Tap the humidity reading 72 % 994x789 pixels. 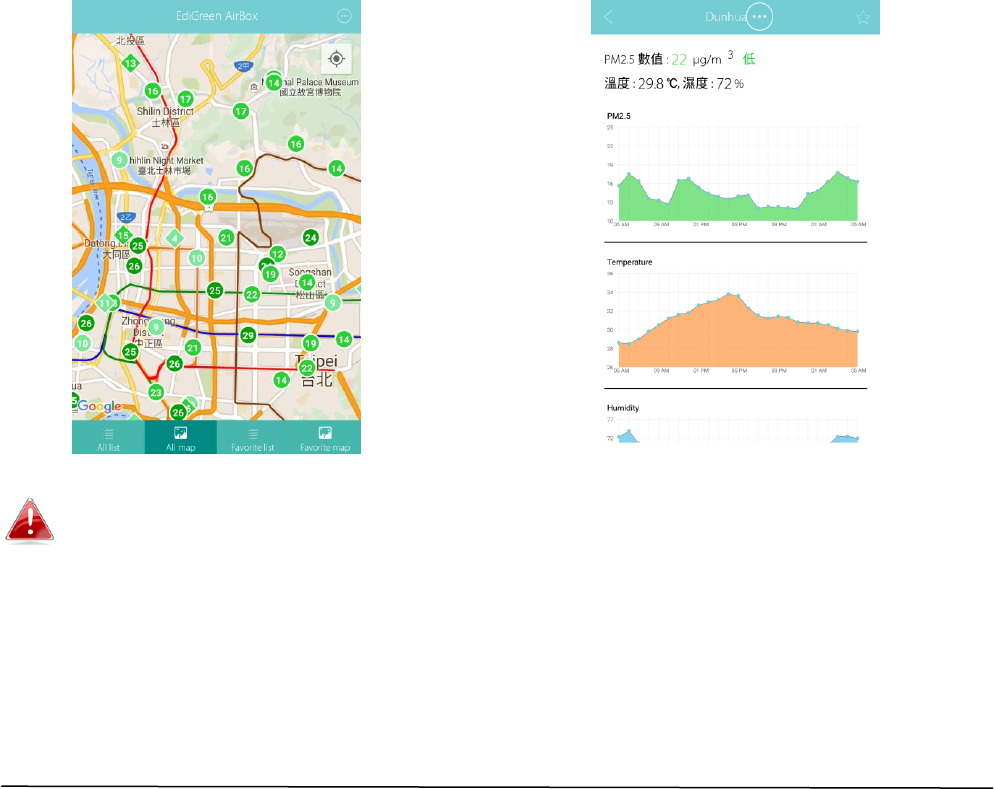(730, 84)
